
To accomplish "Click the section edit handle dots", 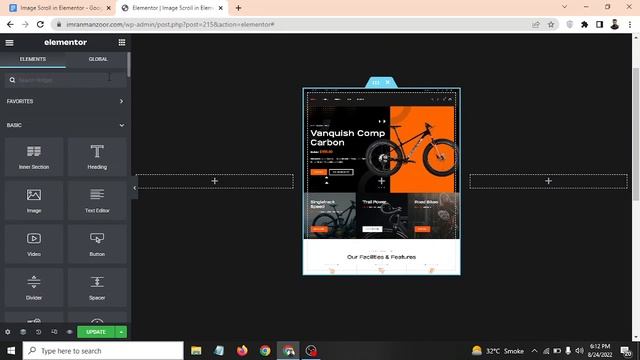I will (x=376, y=82).
